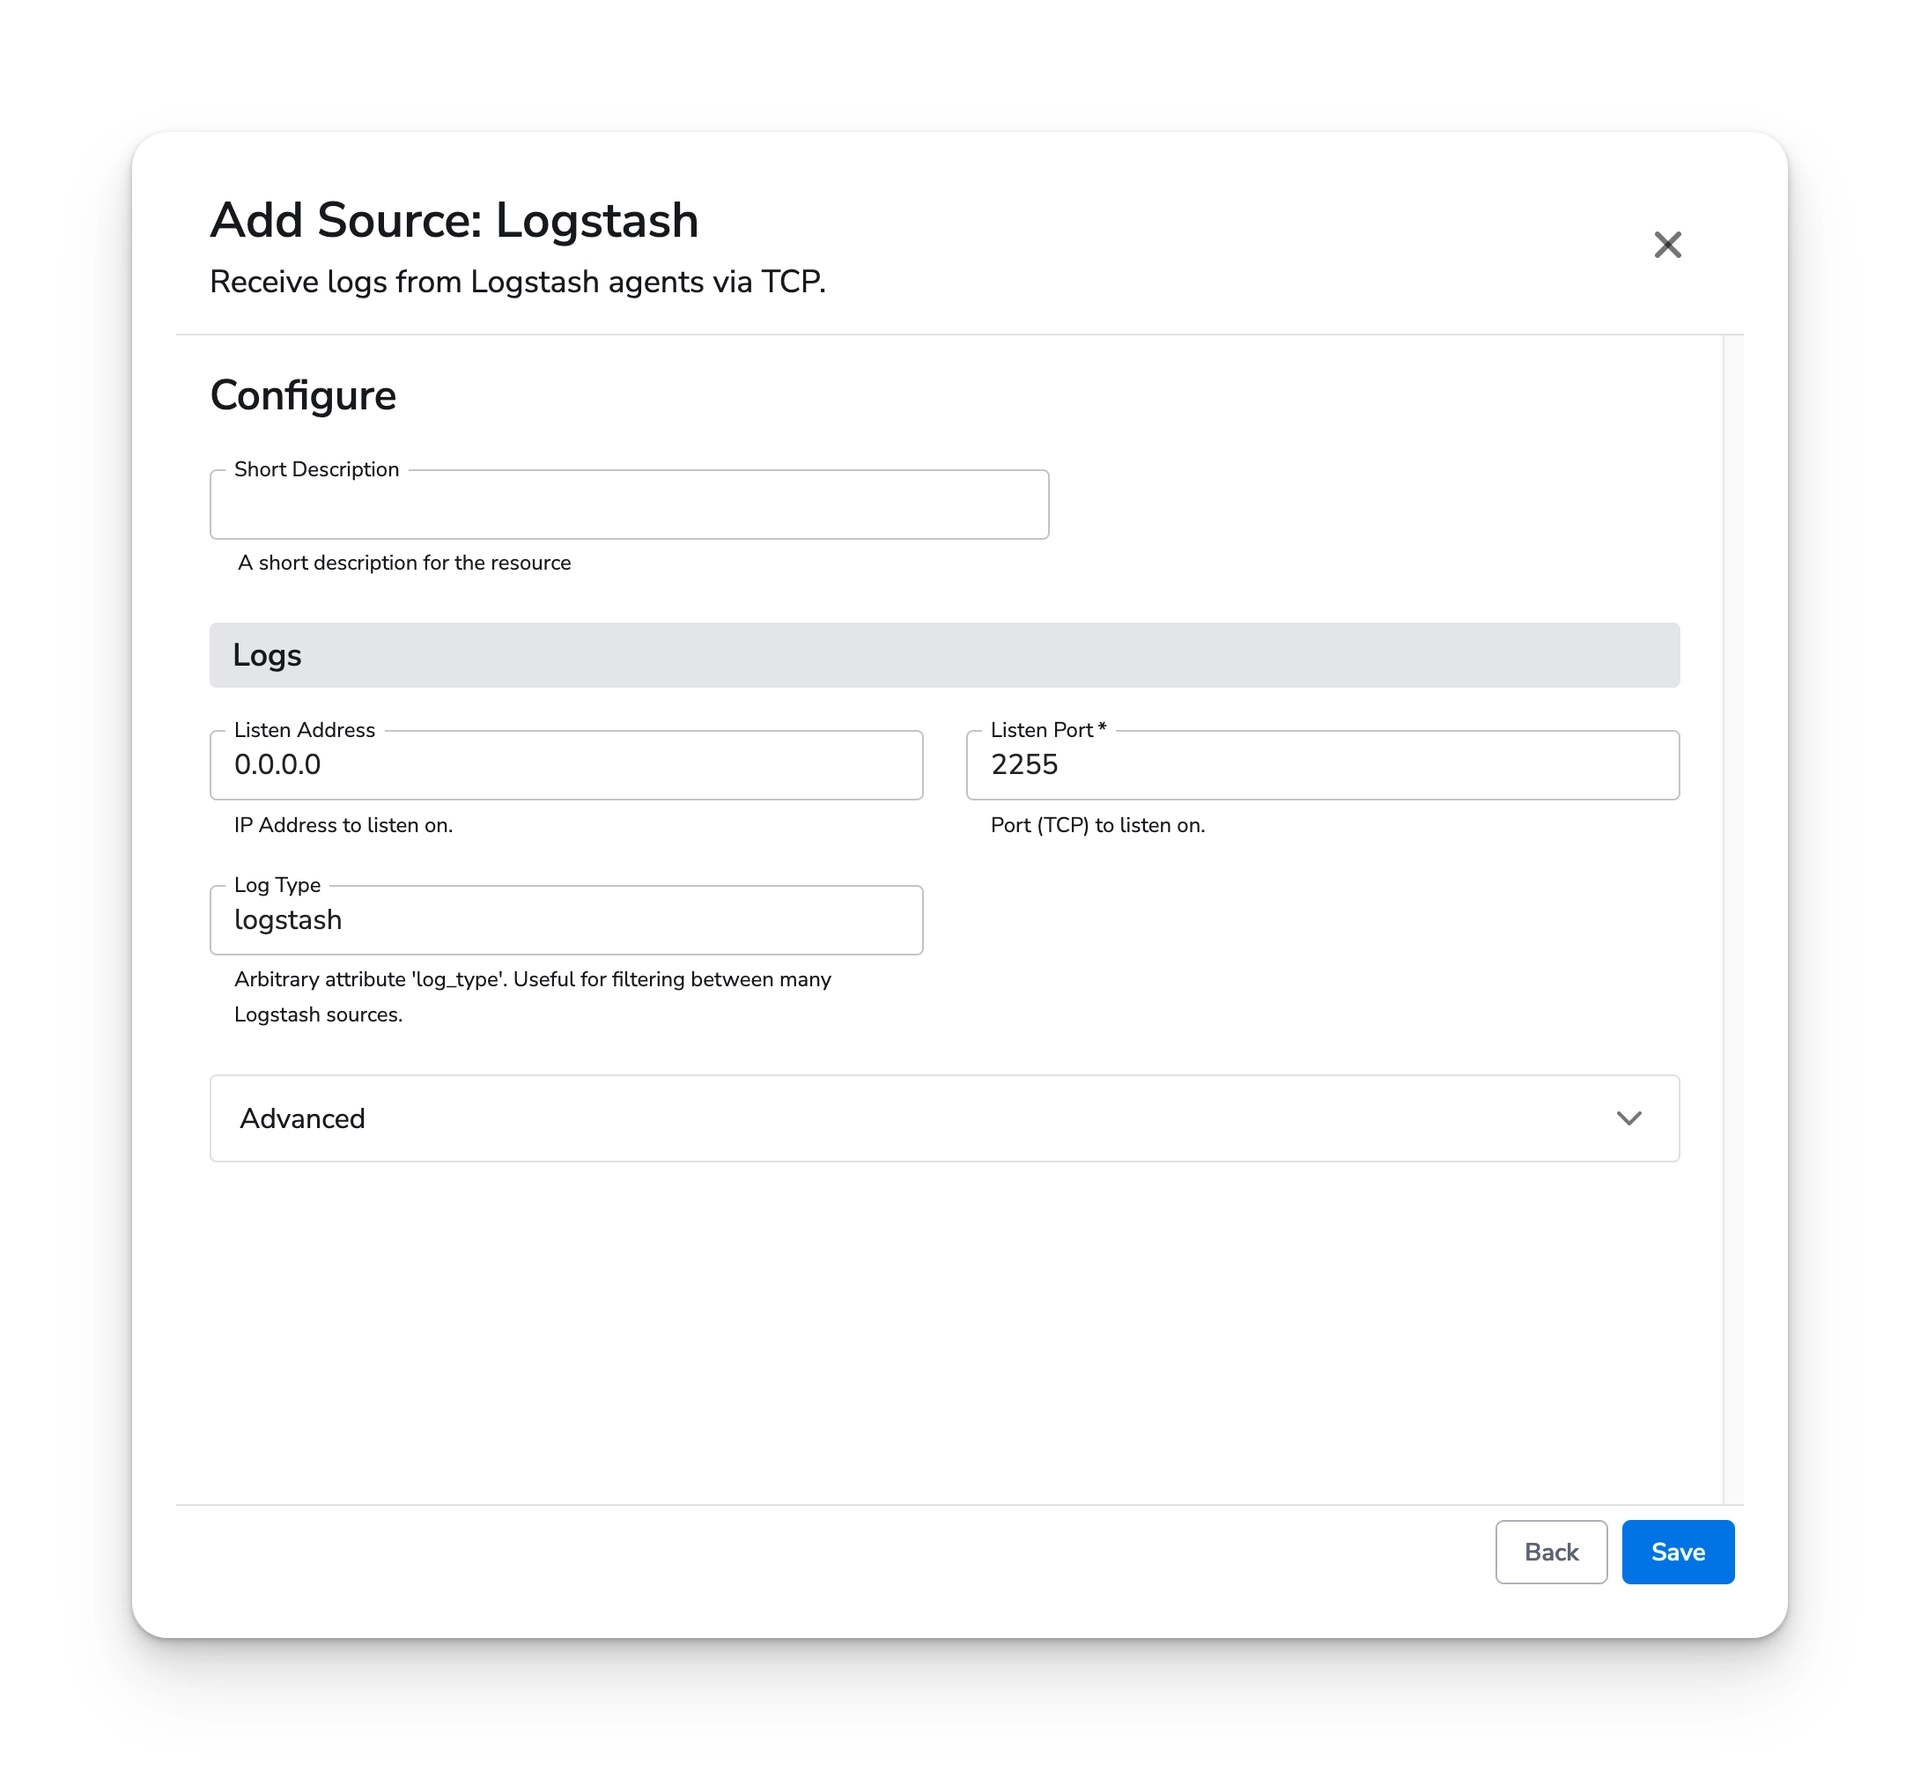1920x1770 pixels.
Task: Click the Listen Port label
Action: coord(1046,730)
